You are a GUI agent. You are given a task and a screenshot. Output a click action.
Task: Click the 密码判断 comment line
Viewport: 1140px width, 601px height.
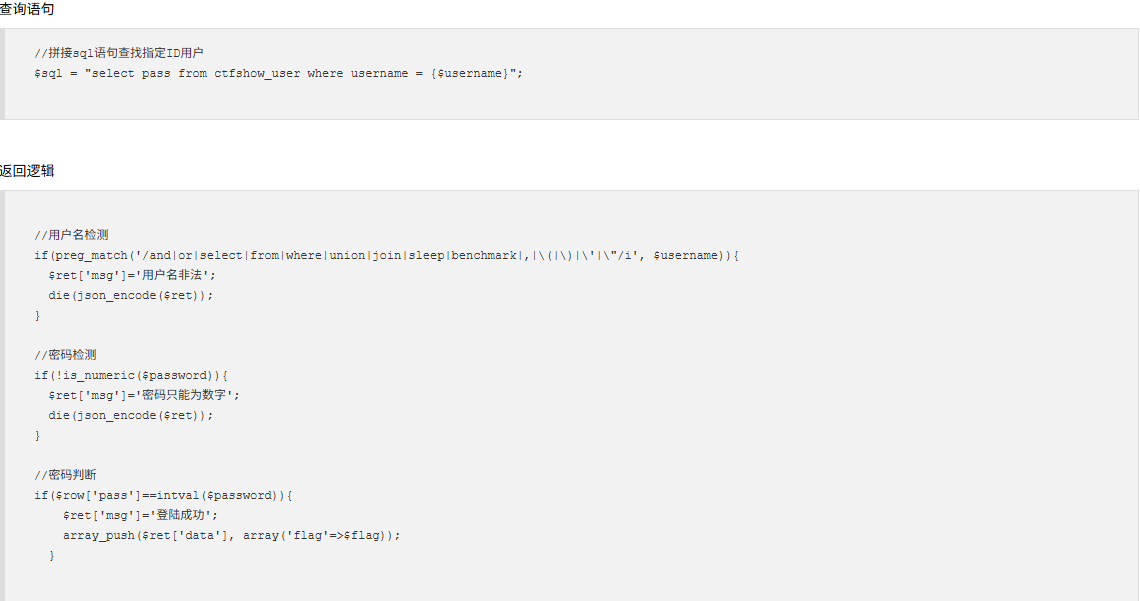65,475
